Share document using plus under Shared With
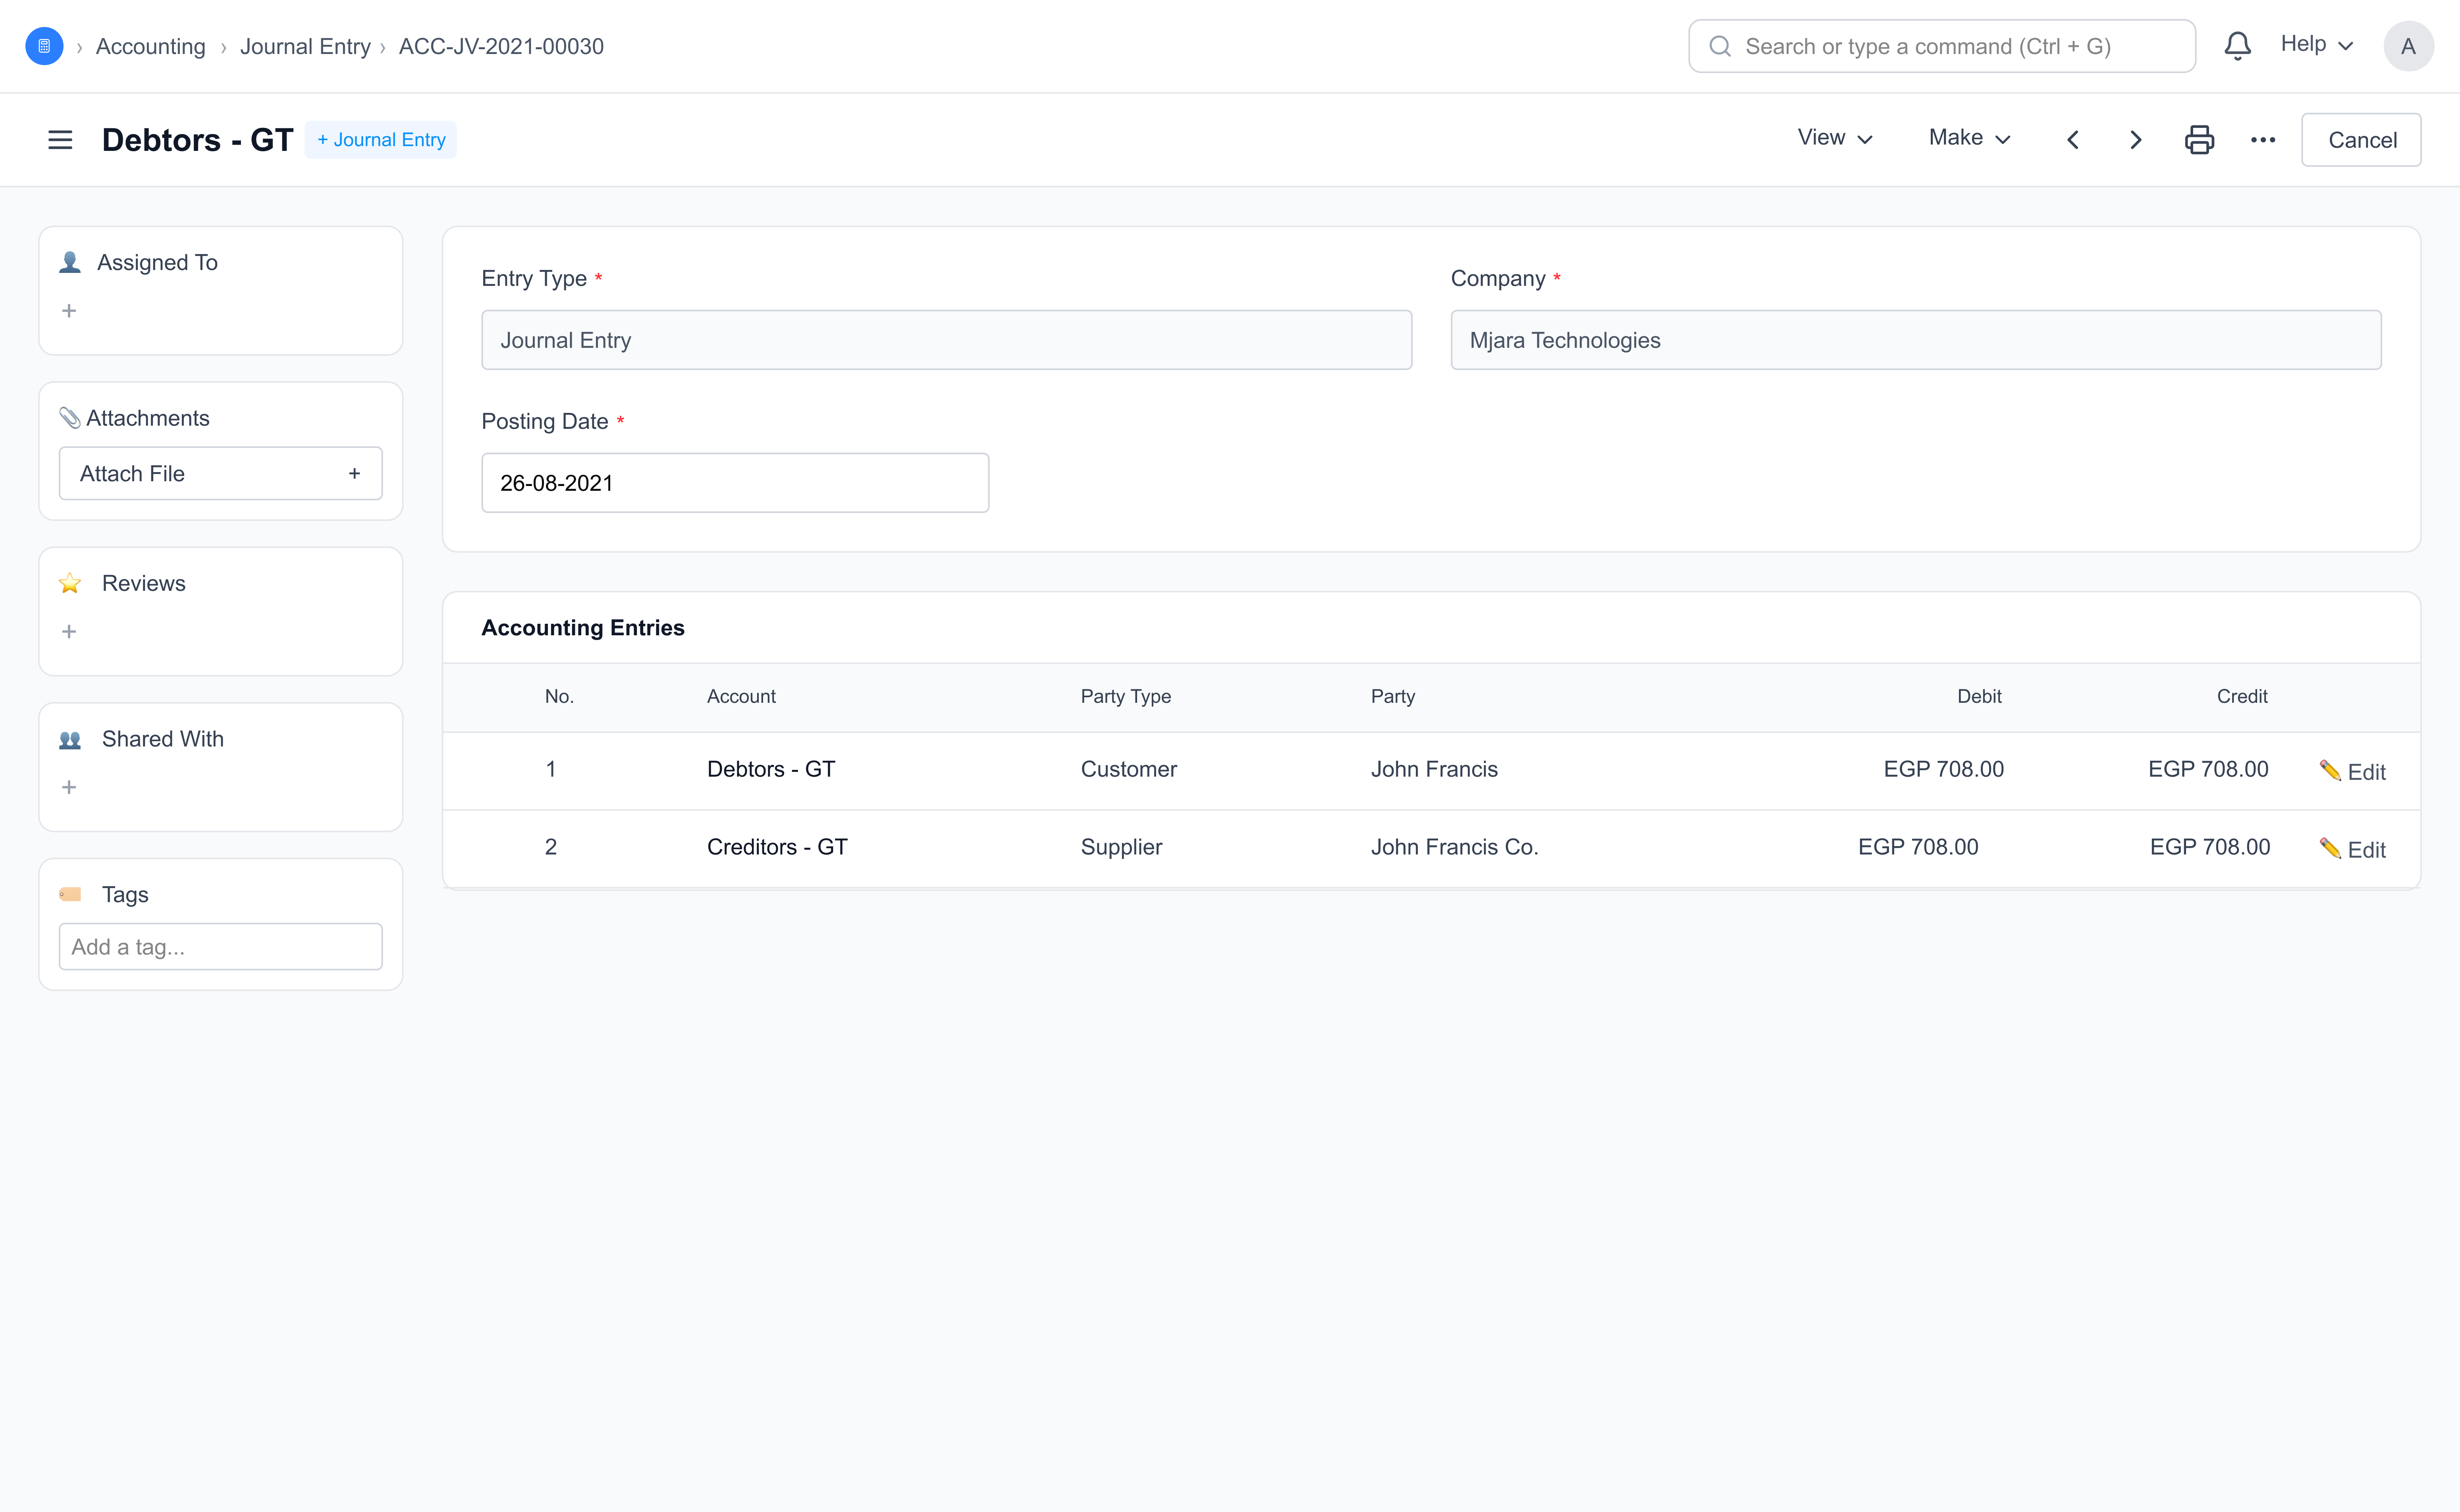 point(69,788)
